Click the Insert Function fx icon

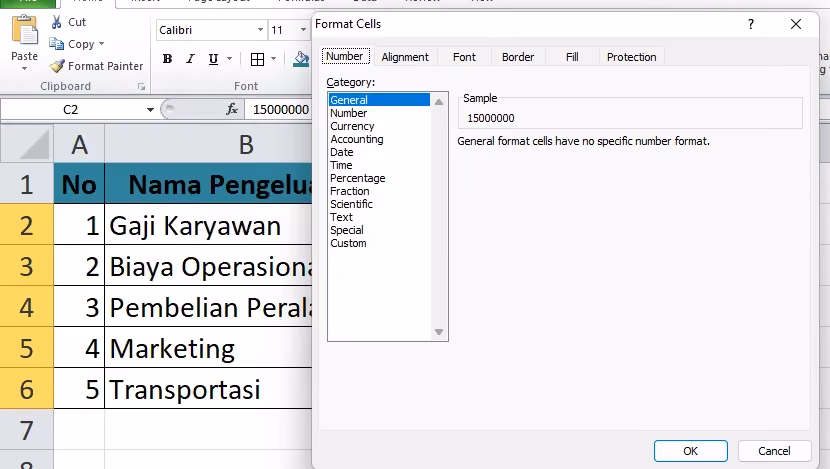(x=232, y=110)
